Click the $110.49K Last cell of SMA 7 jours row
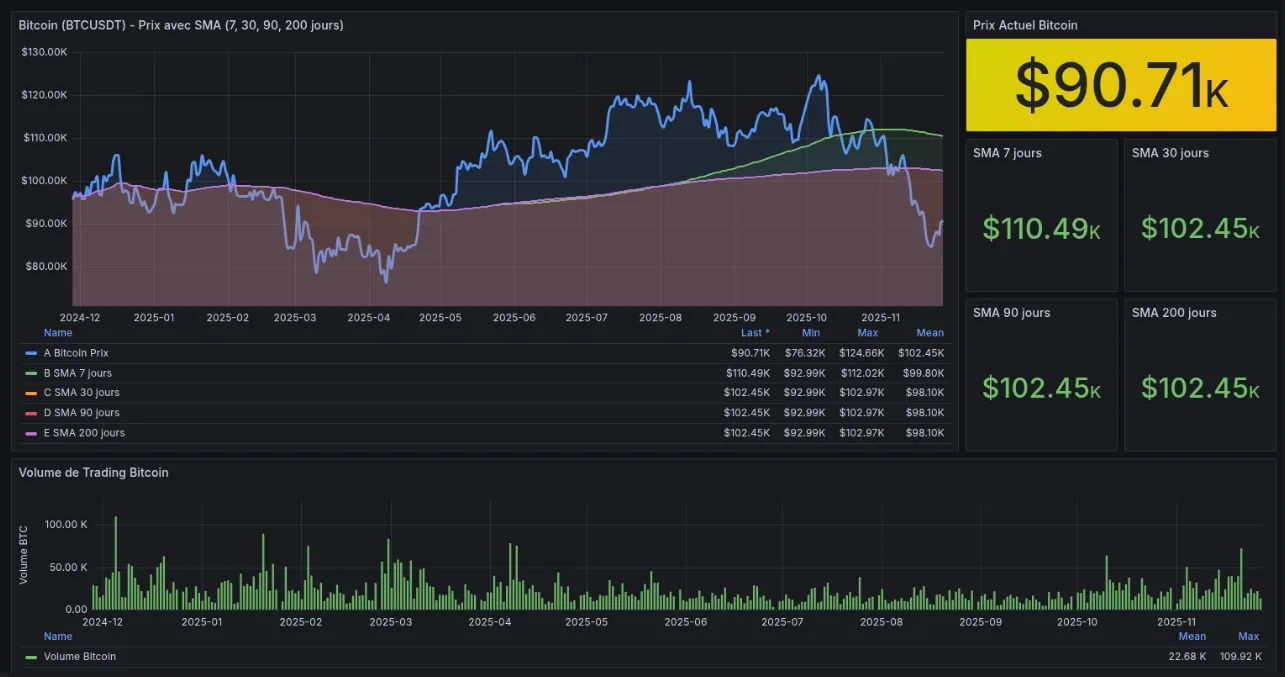 (748, 373)
